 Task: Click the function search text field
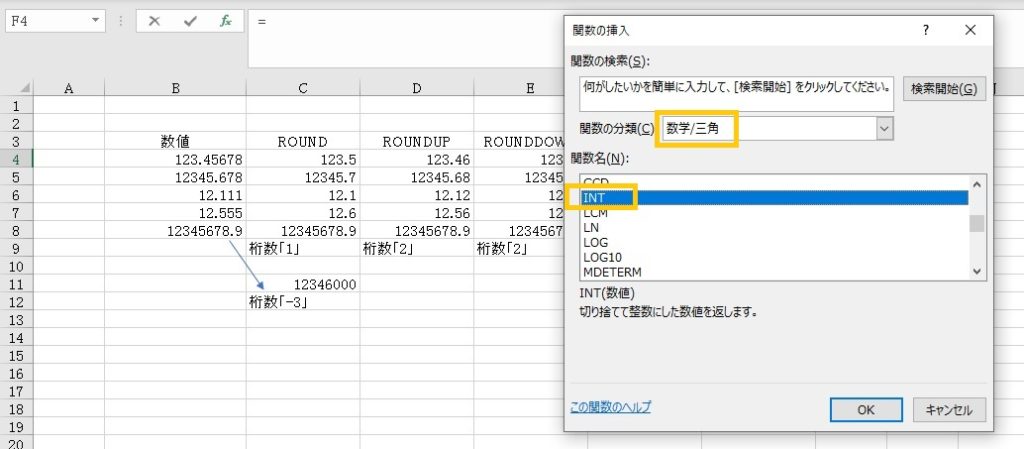[x=735, y=88]
